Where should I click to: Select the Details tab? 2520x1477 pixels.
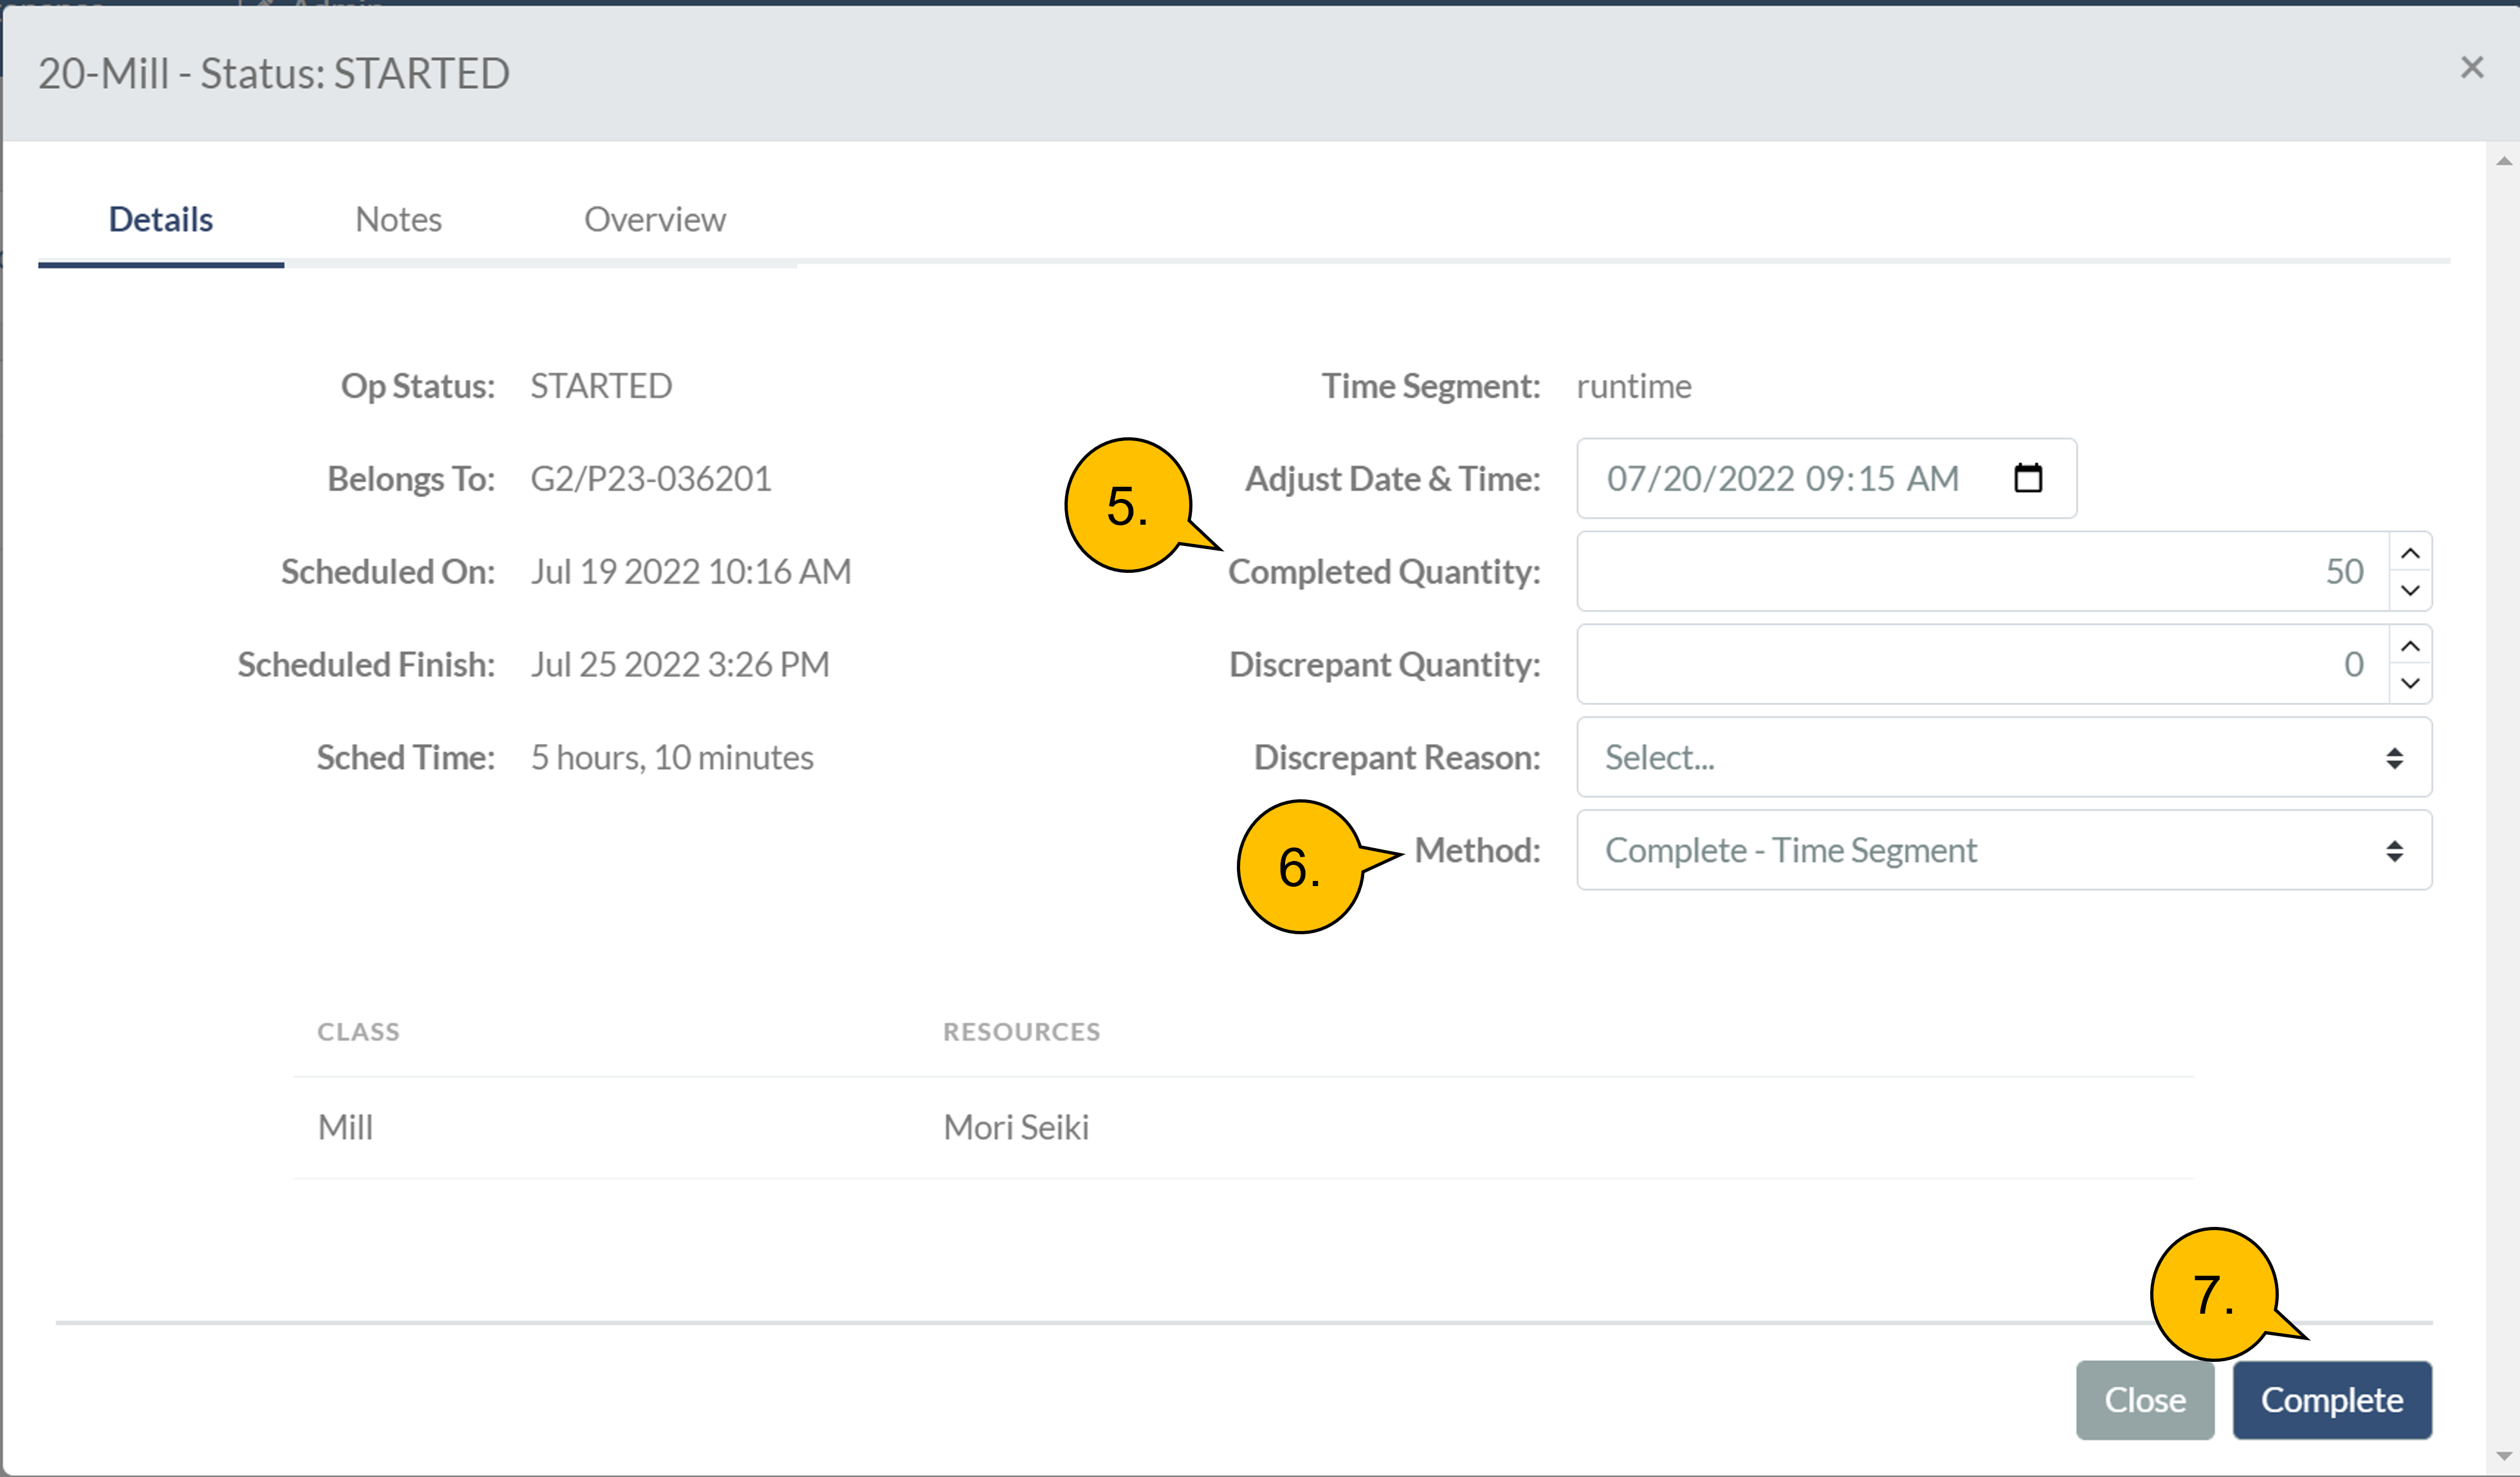click(x=160, y=219)
